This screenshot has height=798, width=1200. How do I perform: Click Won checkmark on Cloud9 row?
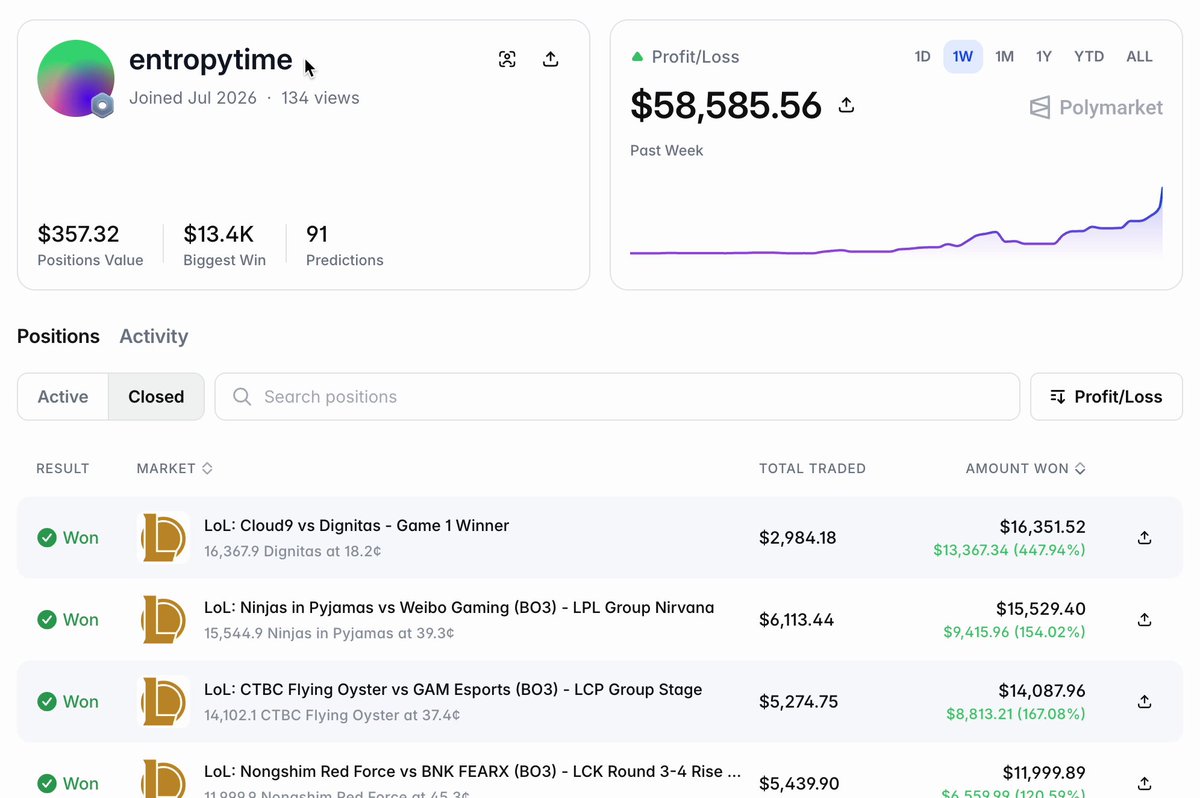tap(46, 538)
